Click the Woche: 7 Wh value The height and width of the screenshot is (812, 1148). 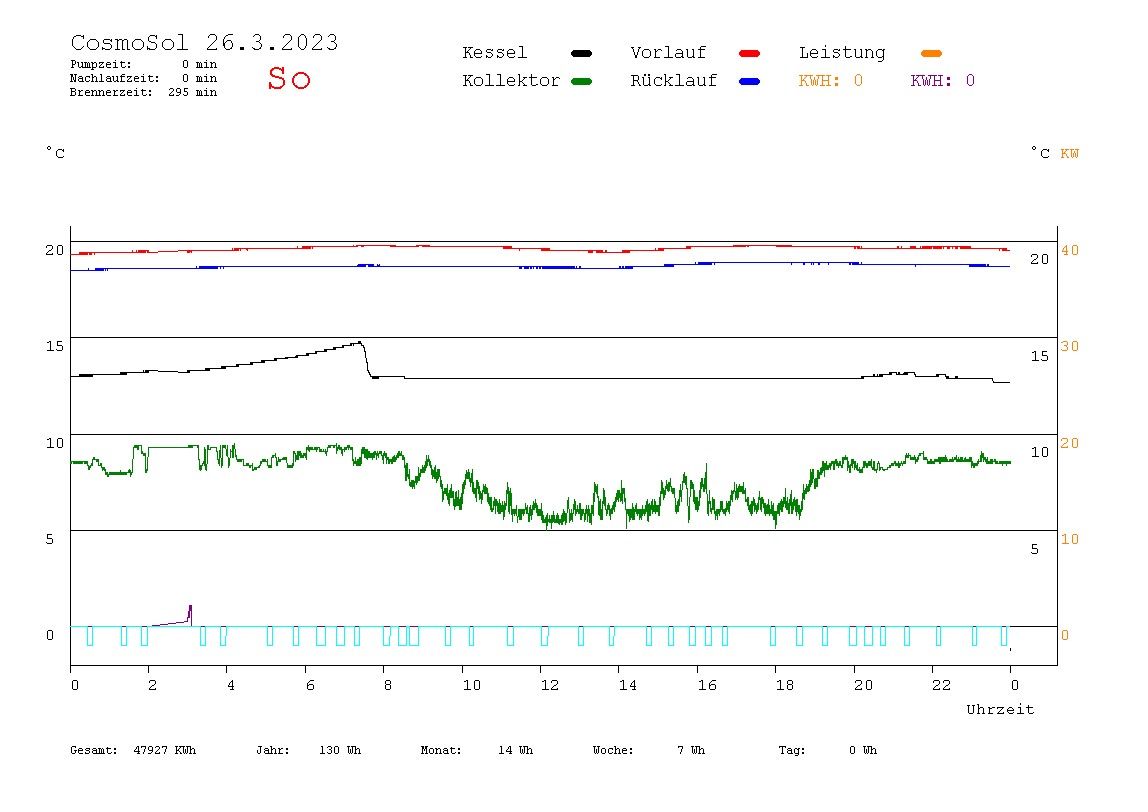coord(649,750)
